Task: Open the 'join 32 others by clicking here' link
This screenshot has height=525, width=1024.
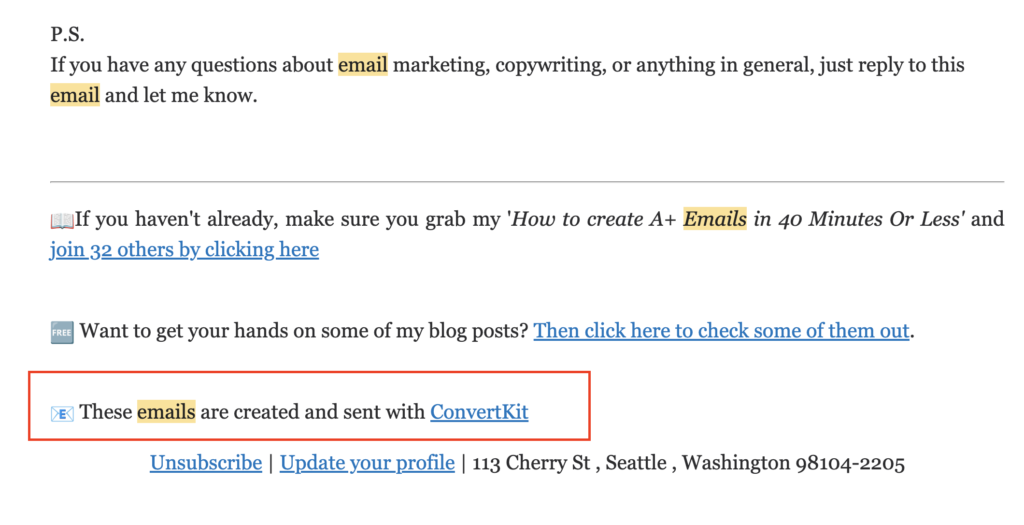Action: pos(184,250)
